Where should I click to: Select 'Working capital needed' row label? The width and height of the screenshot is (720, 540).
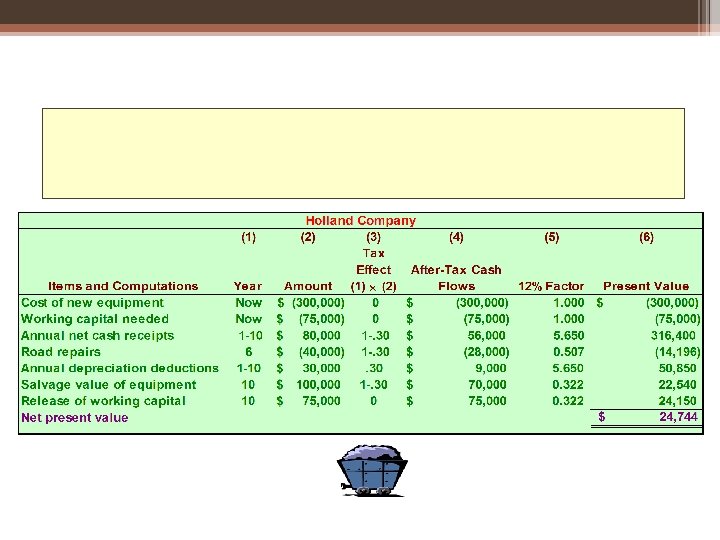pyautogui.click(x=95, y=319)
